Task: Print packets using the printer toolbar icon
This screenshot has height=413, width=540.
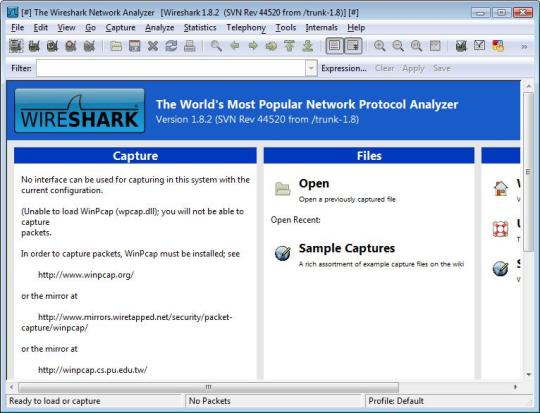Action: click(189, 46)
